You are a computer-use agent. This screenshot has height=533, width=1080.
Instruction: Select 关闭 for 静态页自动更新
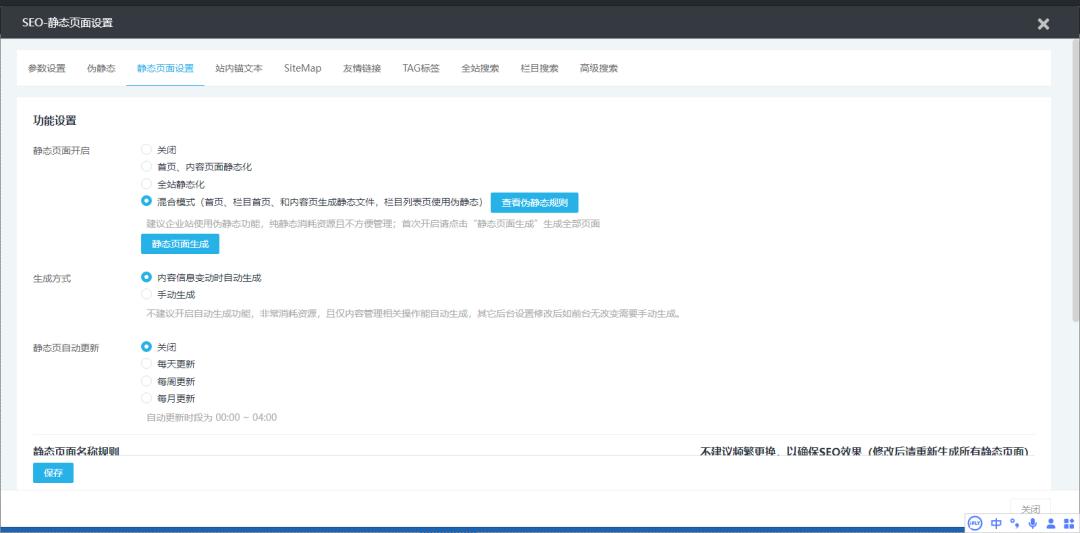[x=146, y=347]
